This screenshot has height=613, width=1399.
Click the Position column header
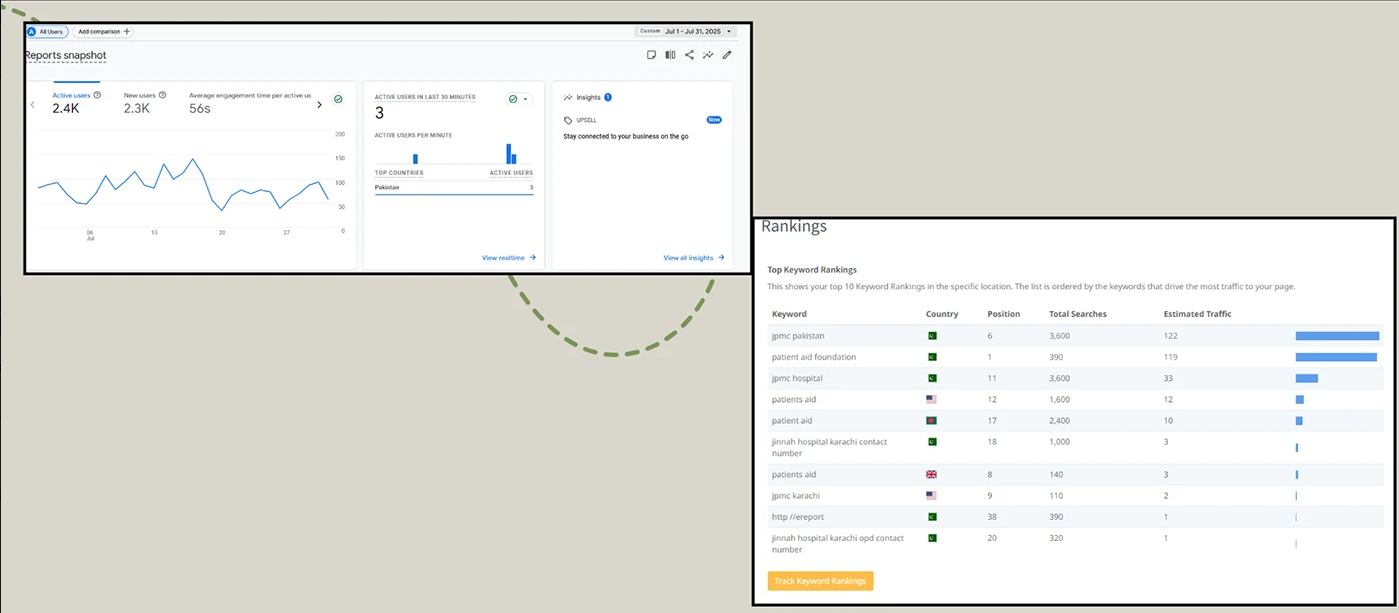(x=1004, y=314)
